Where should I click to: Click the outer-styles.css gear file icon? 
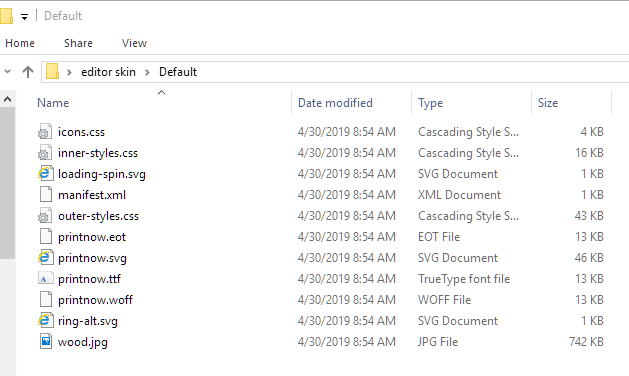click(45, 215)
